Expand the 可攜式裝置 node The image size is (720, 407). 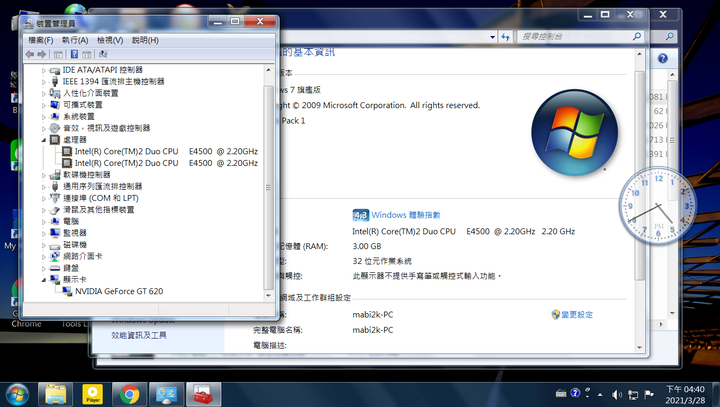pos(44,105)
